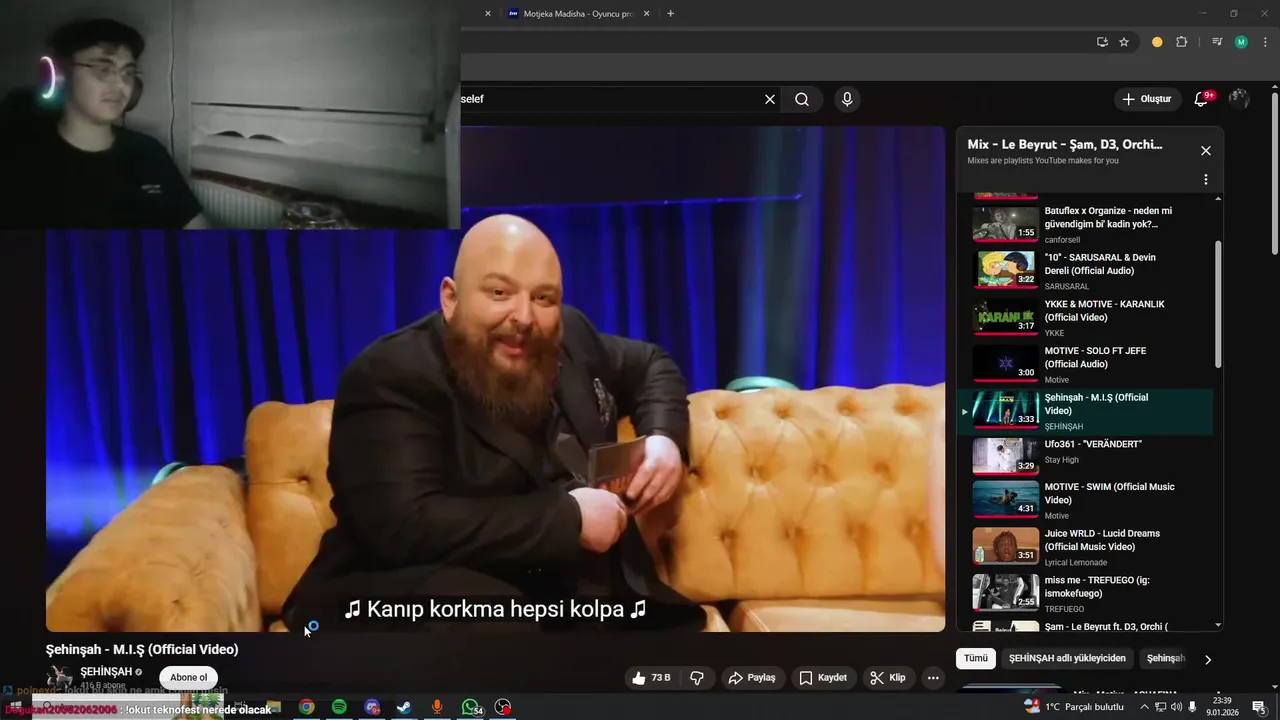
Task: Open ŞEHİNŞAH channel name link
Action: (106, 671)
